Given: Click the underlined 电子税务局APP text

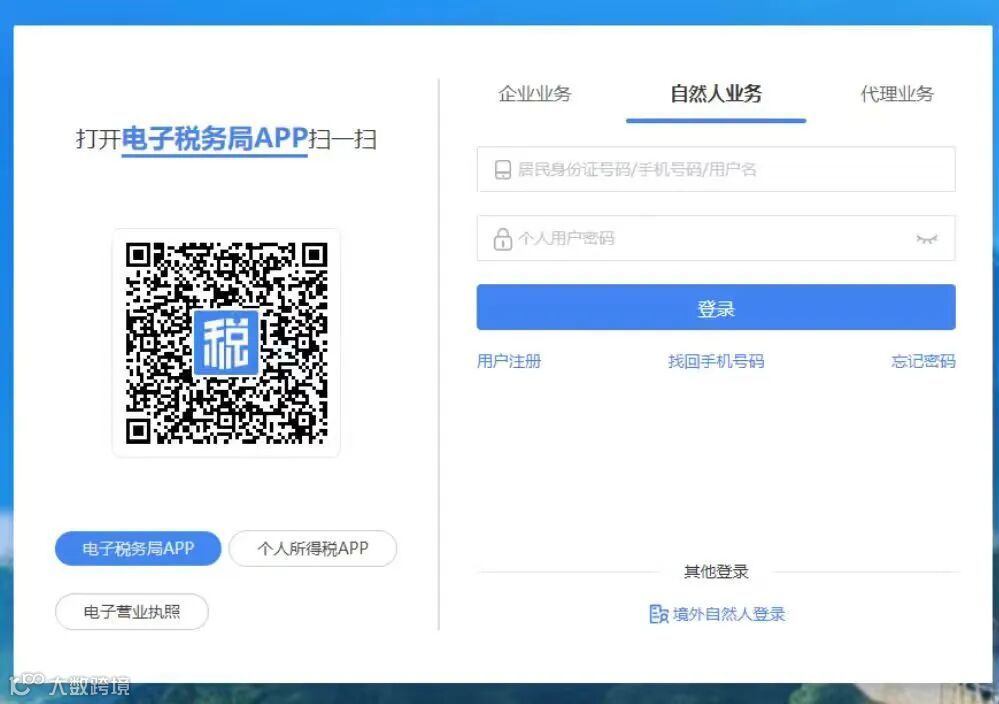Looking at the screenshot, I should [x=213, y=139].
